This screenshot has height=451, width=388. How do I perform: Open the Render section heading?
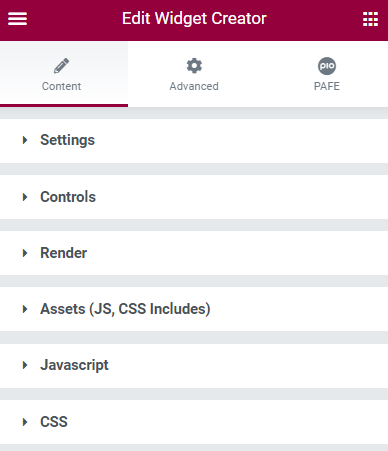(x=64, y=253)
